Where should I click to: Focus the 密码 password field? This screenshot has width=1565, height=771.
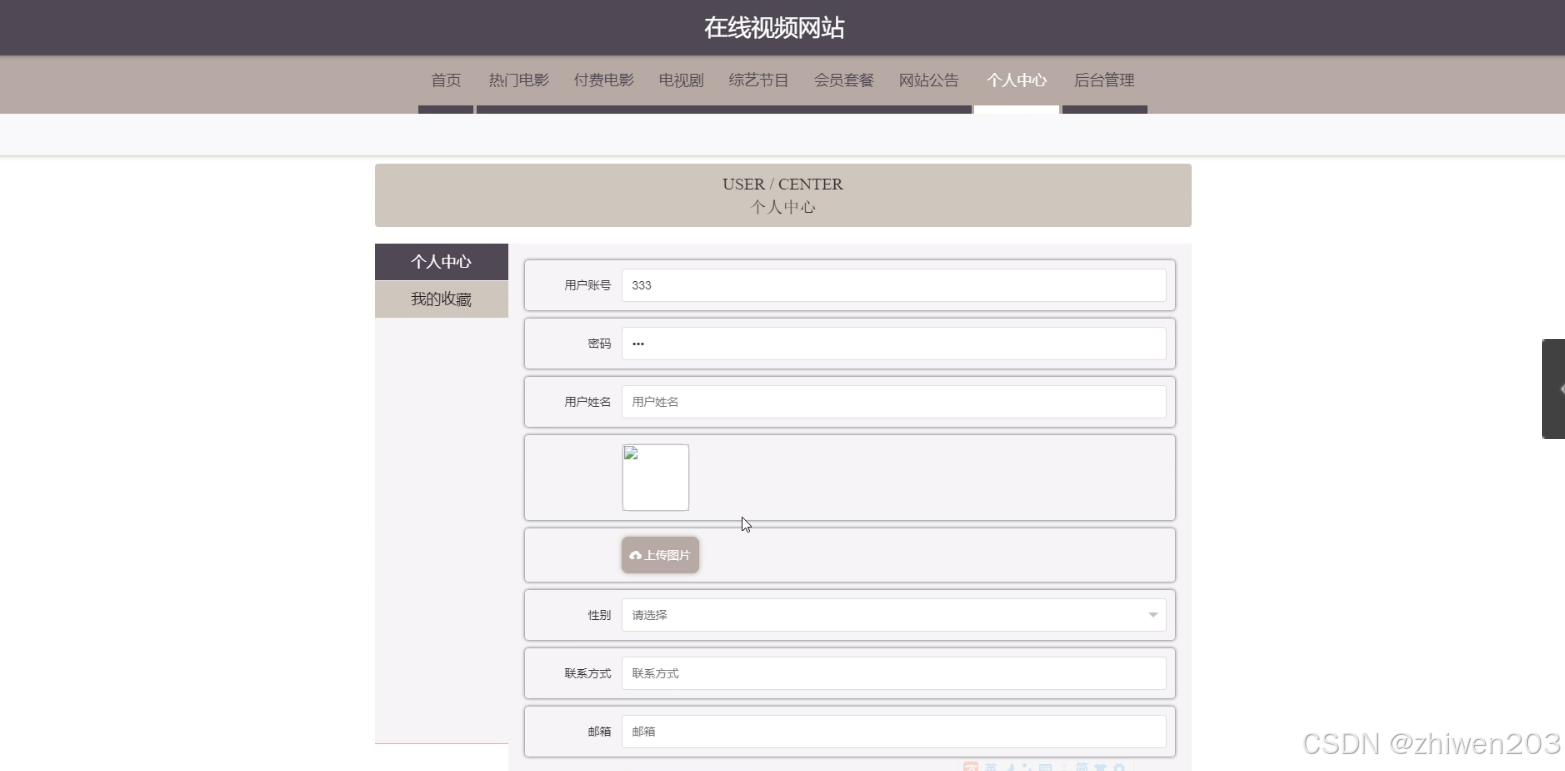tap(894, 343)
